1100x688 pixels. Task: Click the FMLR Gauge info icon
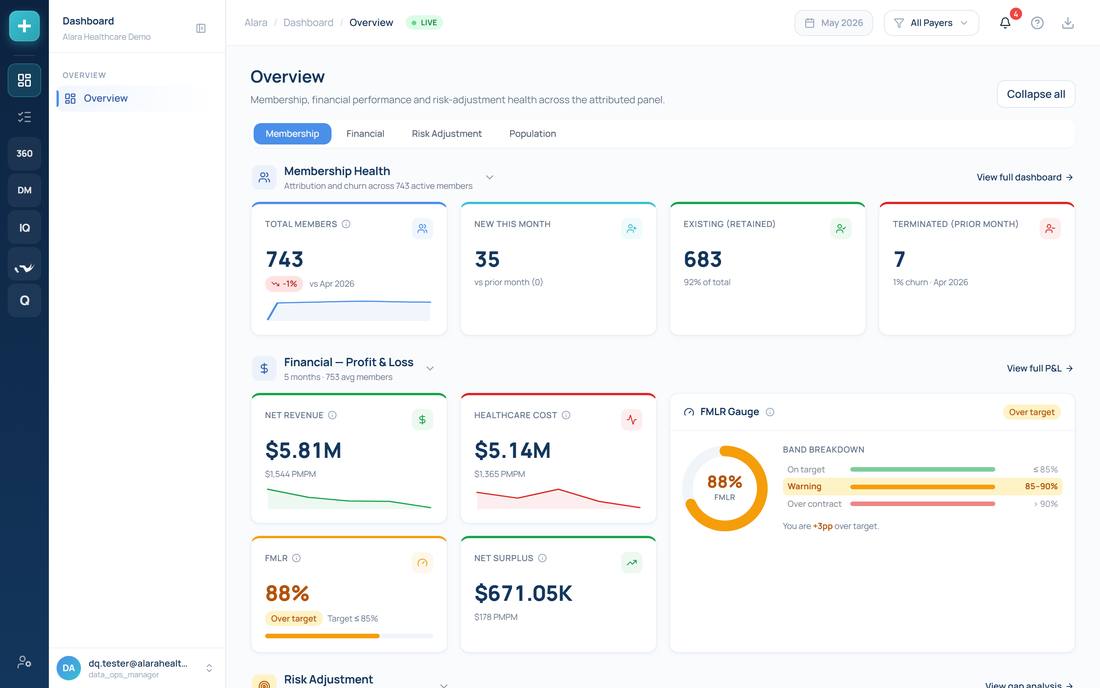pyautogui.click(x=770, y=412)
